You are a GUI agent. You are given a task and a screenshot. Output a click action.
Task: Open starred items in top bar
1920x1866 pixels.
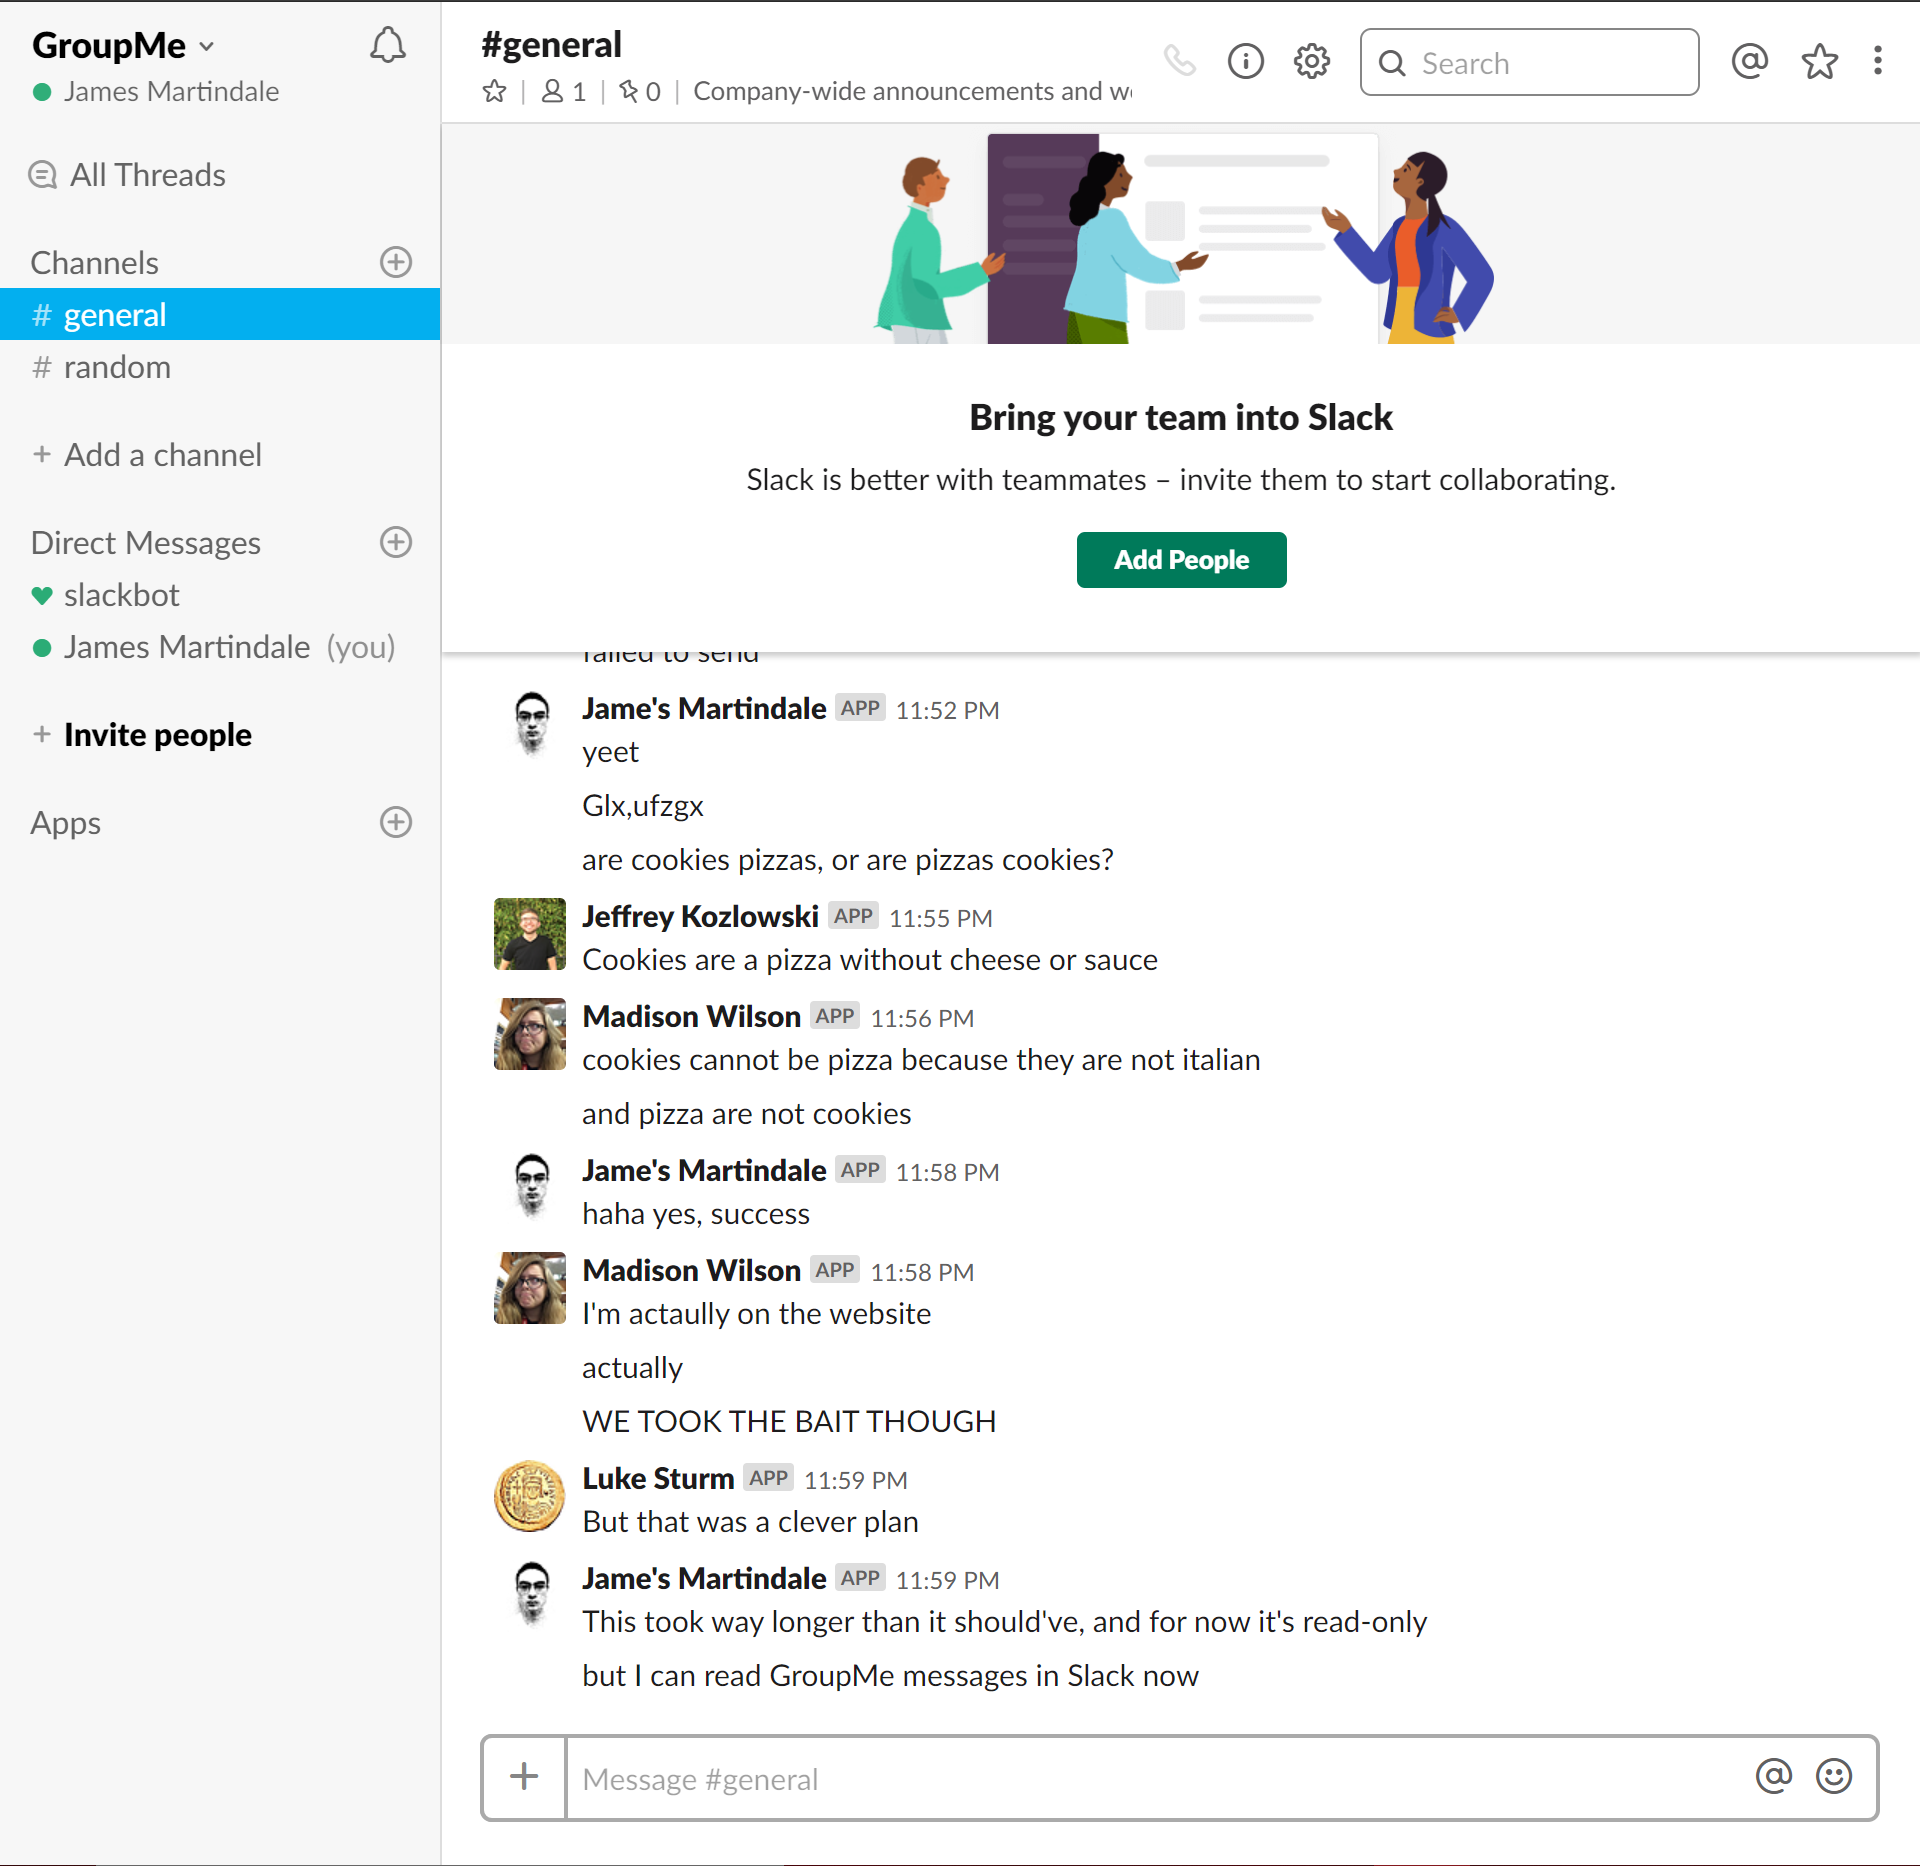pos(1819,62)
